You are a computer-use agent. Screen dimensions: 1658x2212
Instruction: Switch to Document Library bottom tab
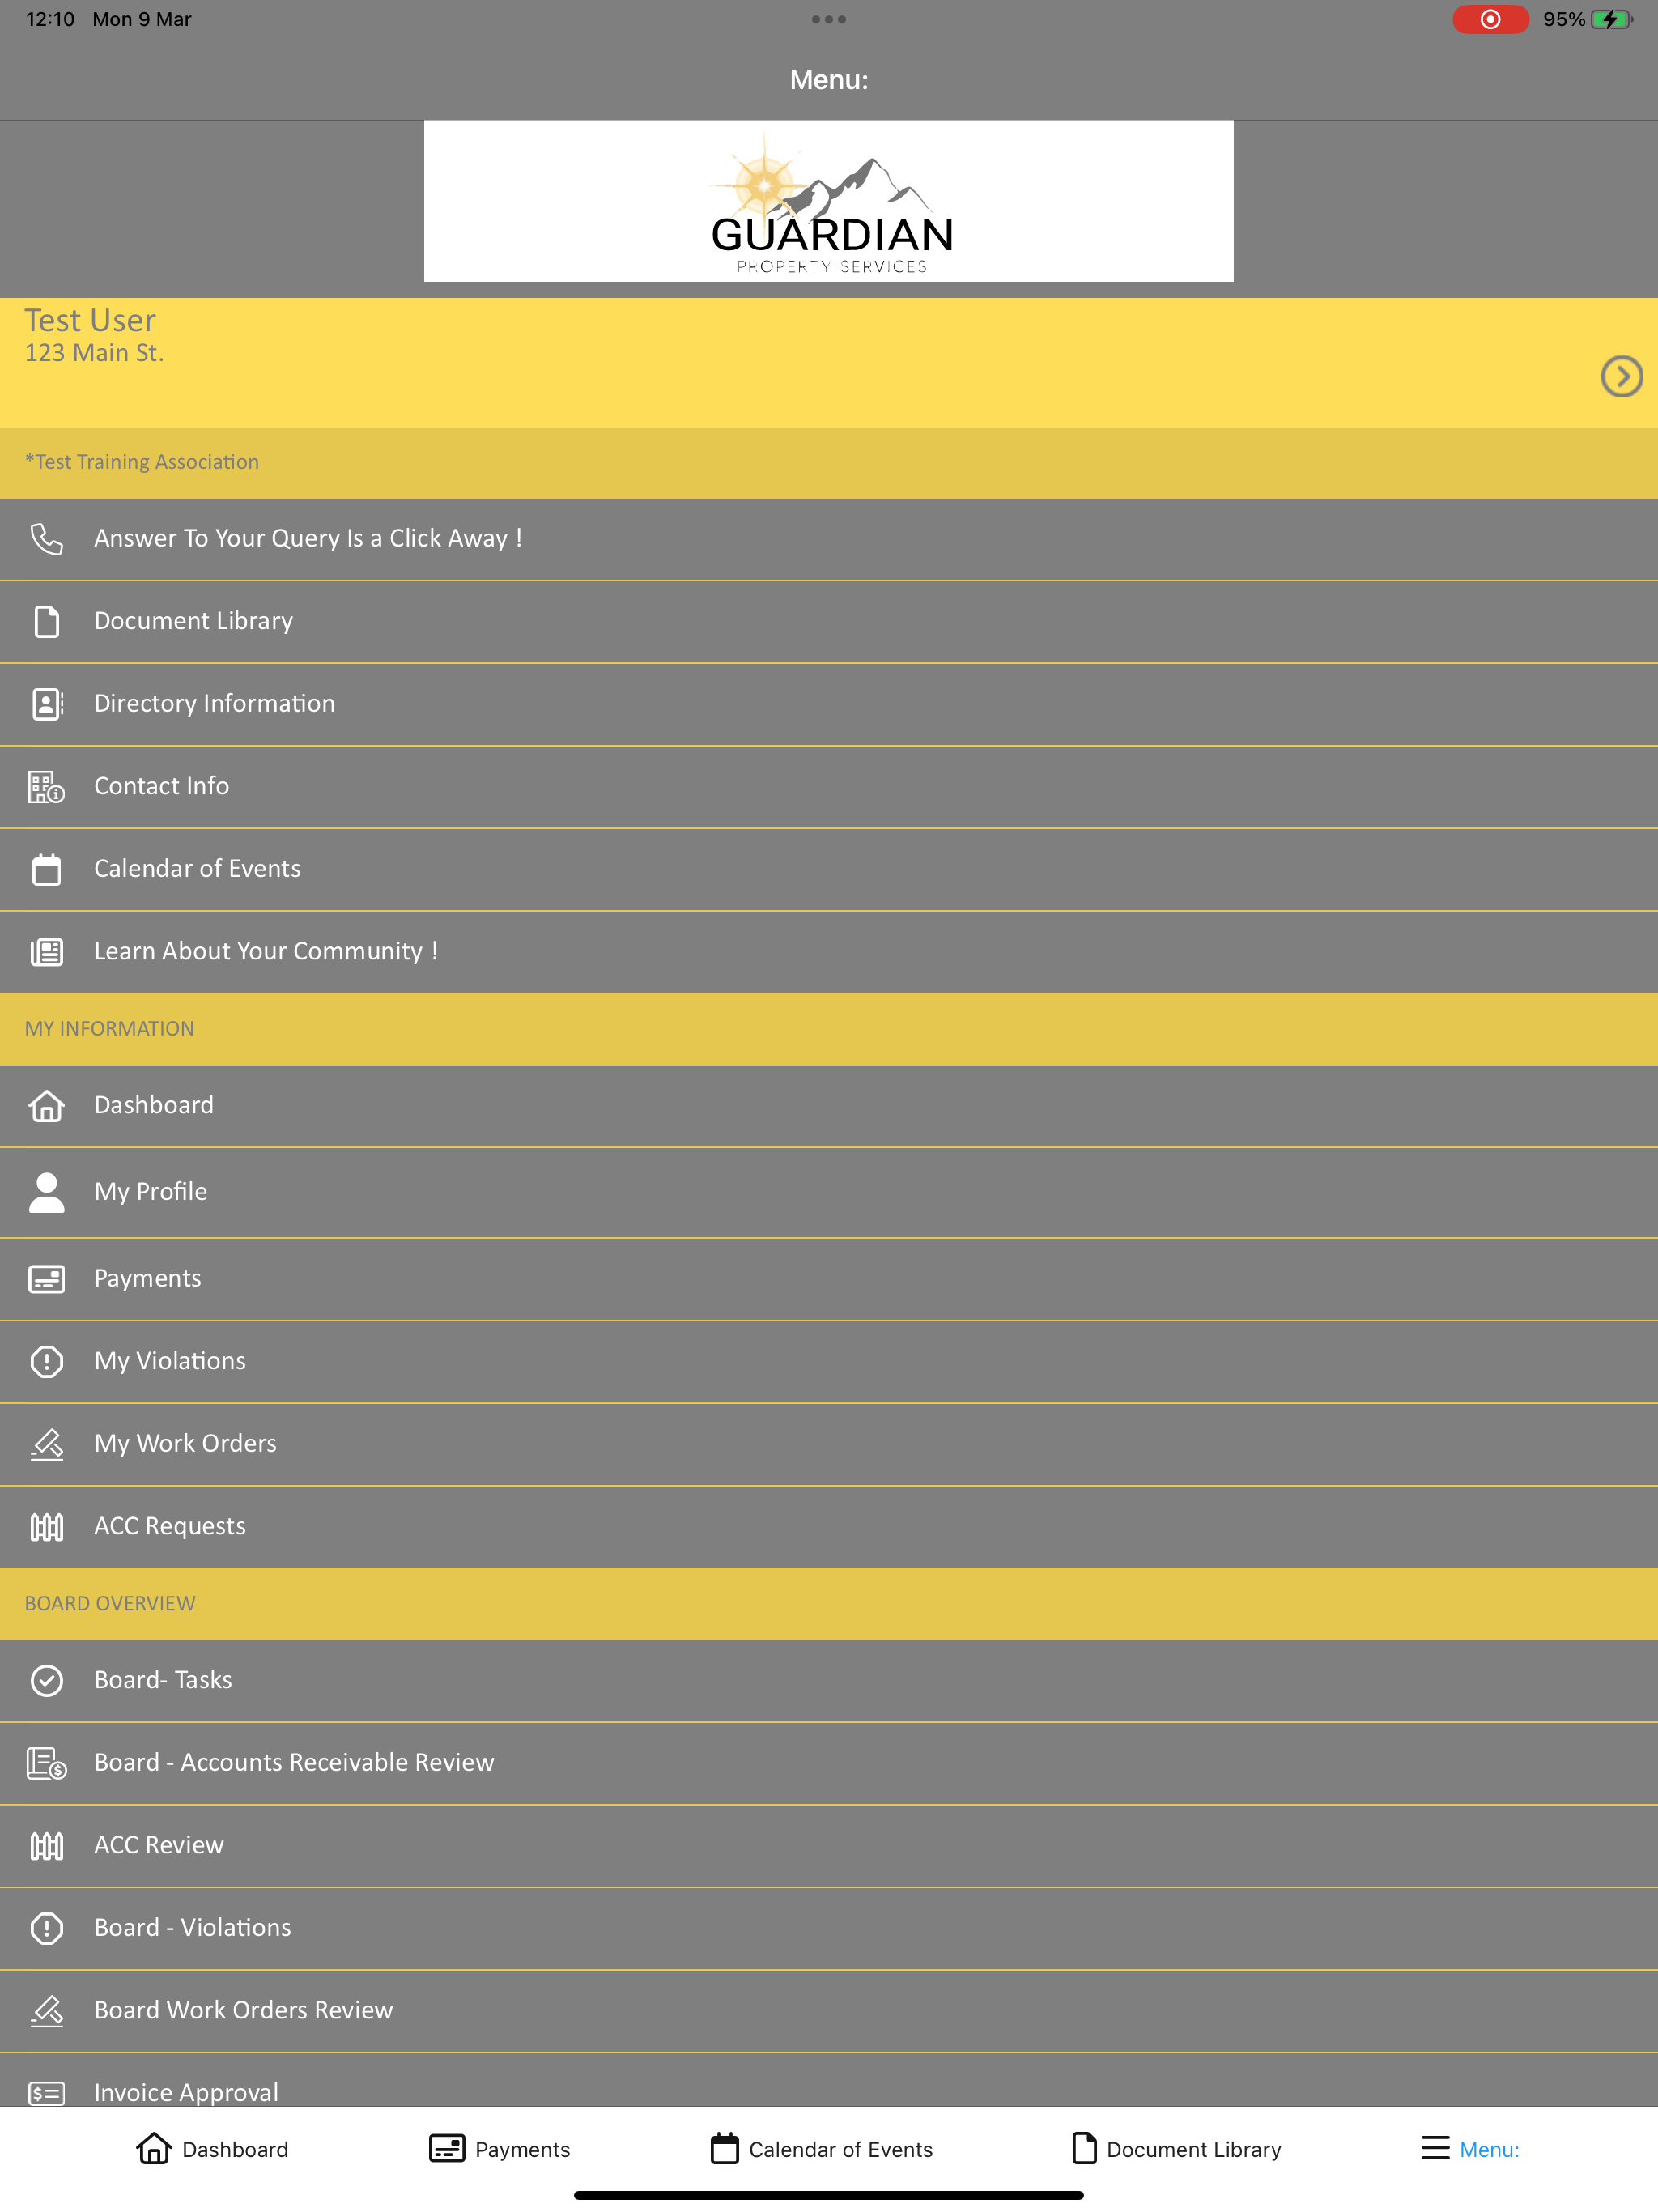[1176, 2148]
